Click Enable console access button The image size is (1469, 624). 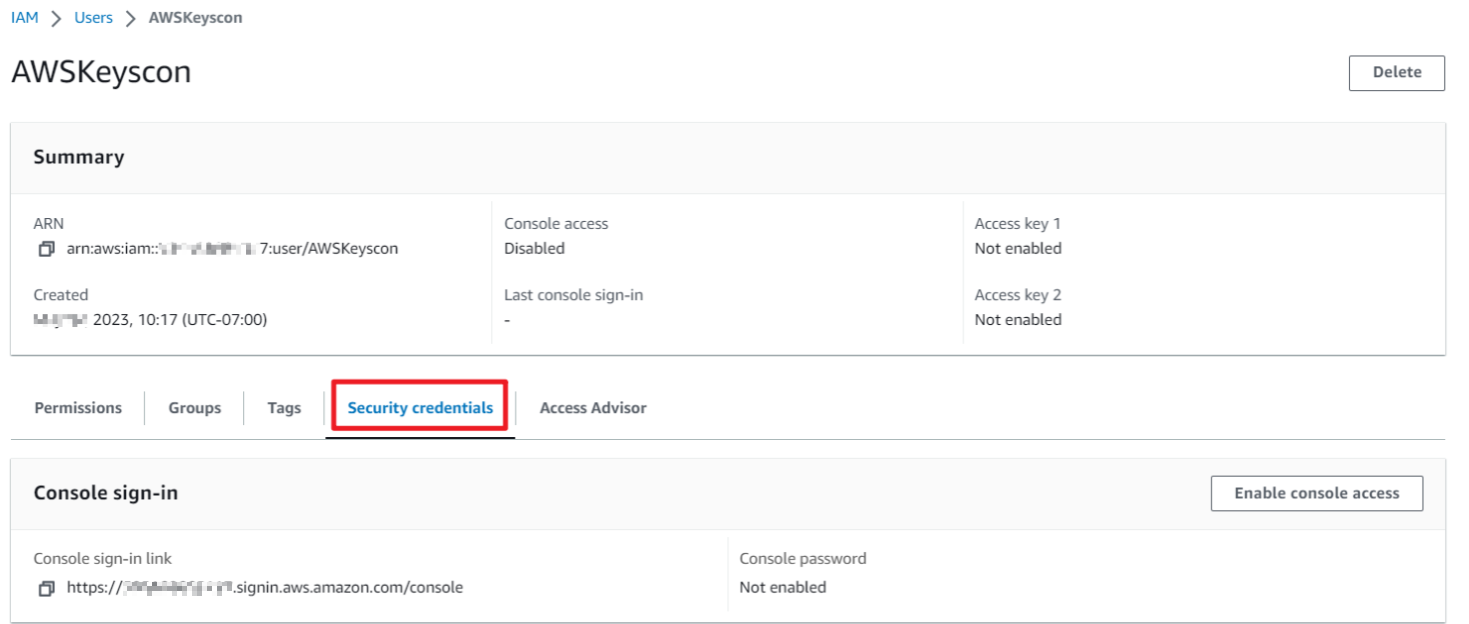(x=1316, y=493)
